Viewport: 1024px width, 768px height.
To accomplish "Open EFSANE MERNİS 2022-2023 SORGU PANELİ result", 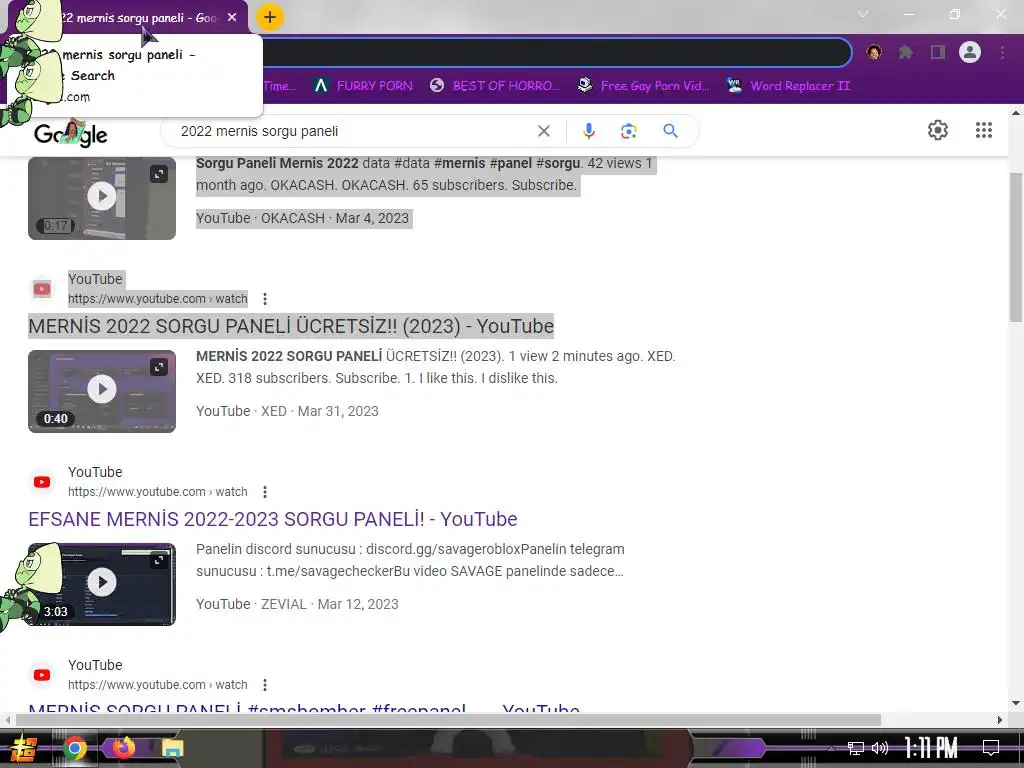I will [273, 519].
